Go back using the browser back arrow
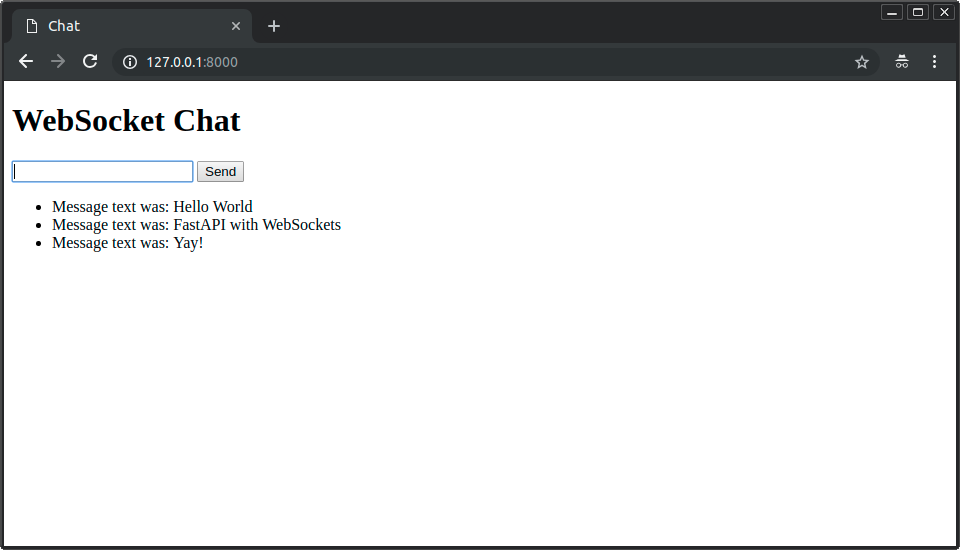 tap(26, 62)
